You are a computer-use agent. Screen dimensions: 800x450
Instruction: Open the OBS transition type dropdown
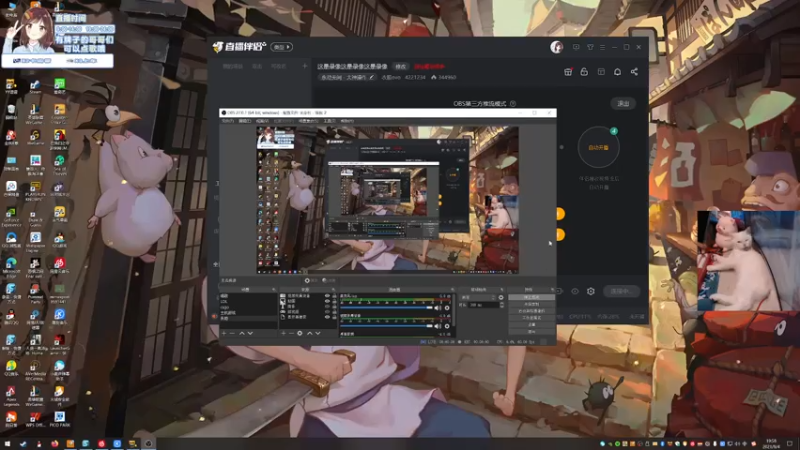479,297
